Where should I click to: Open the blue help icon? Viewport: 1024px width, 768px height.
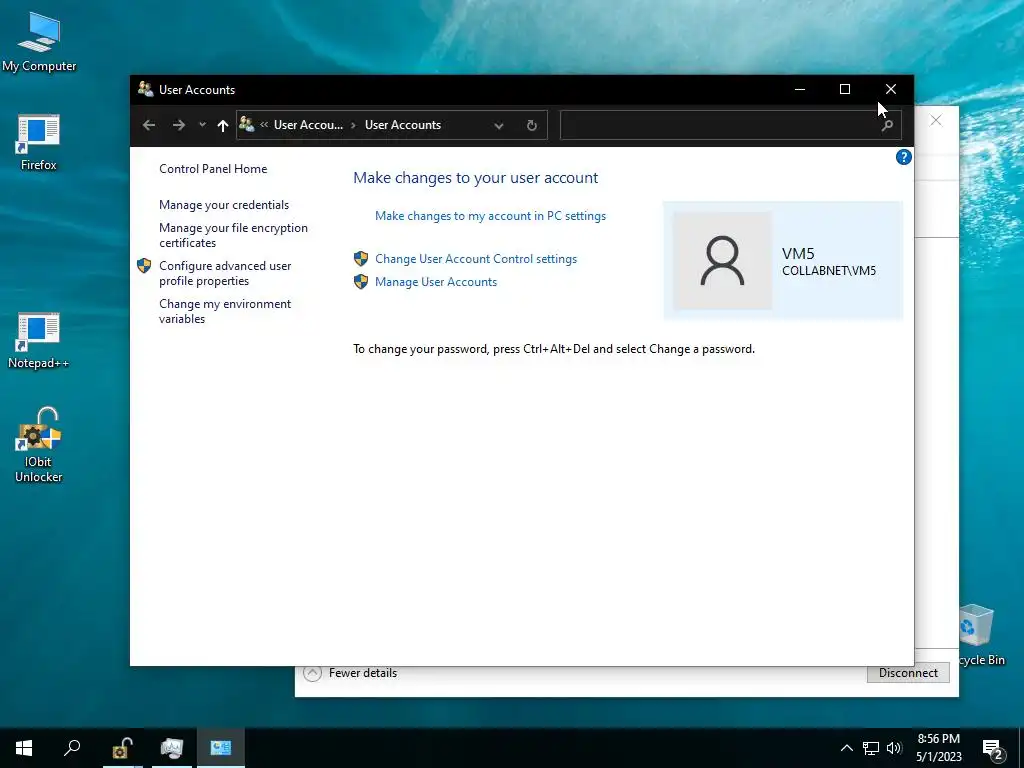(904, 157)
